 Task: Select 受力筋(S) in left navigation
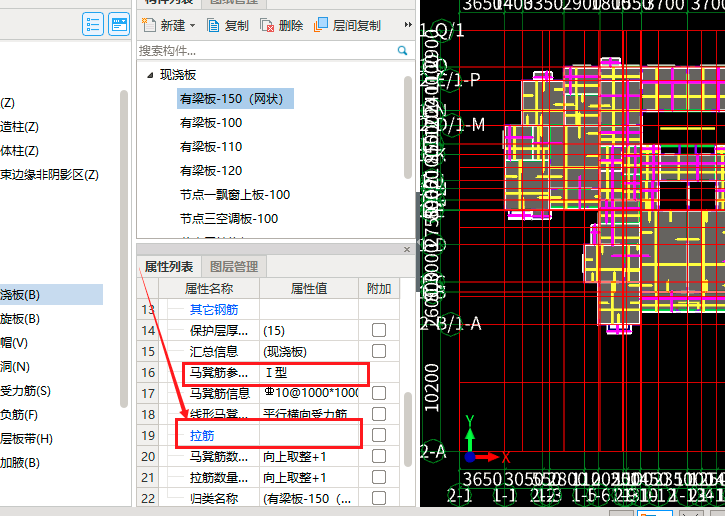pyautogui.click(x=25, y=391)
